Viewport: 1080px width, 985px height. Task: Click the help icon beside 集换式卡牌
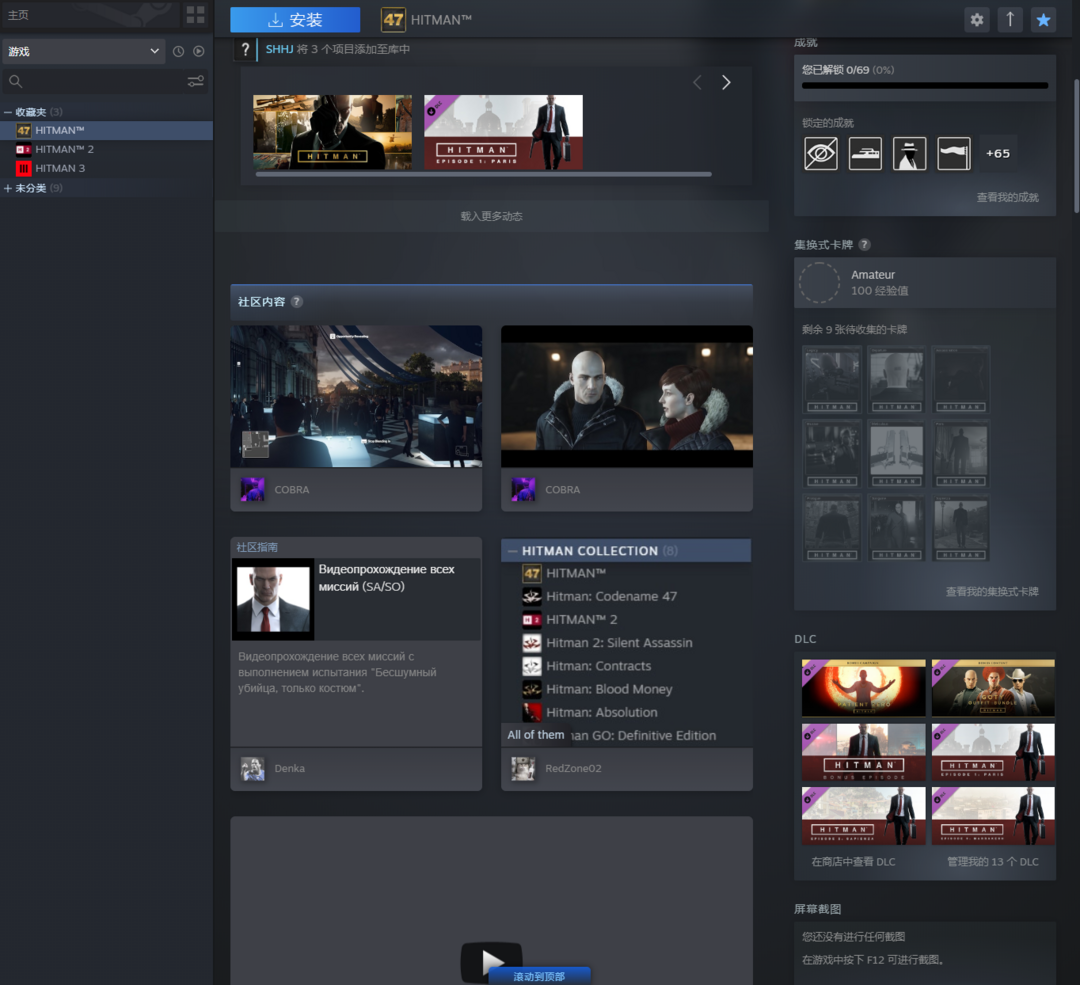pyautogui.click(x=864, y=245)
